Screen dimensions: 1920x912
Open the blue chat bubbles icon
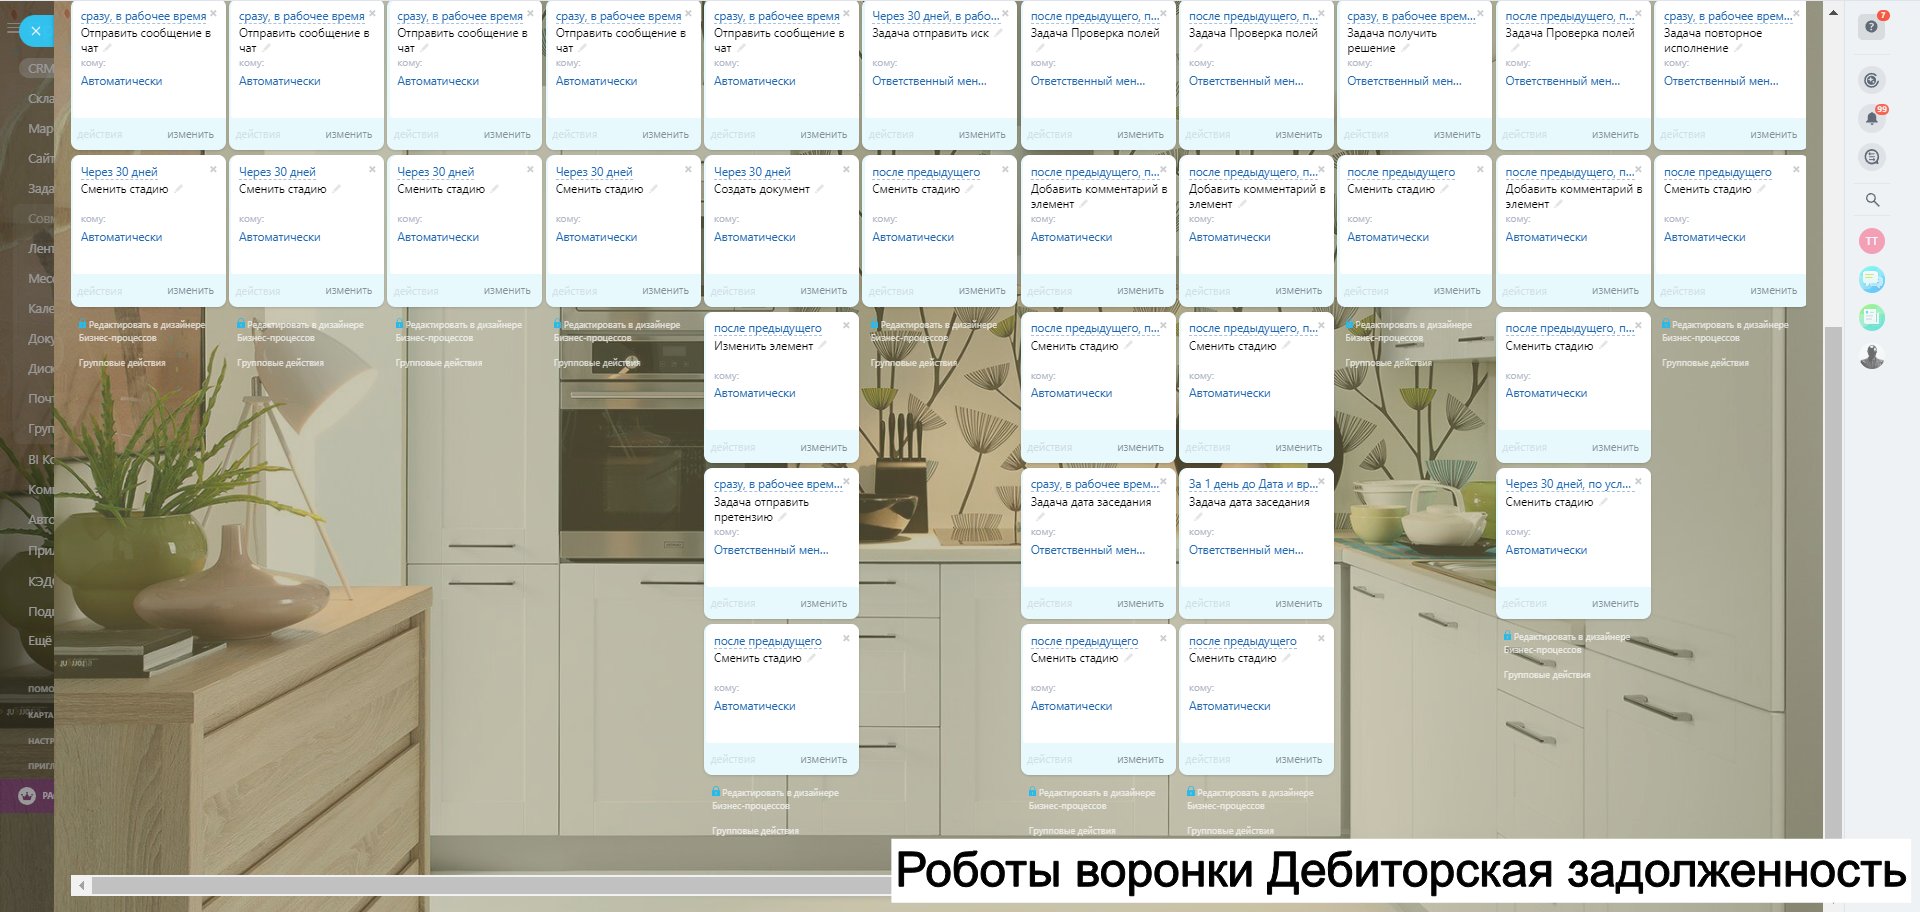1872,280
